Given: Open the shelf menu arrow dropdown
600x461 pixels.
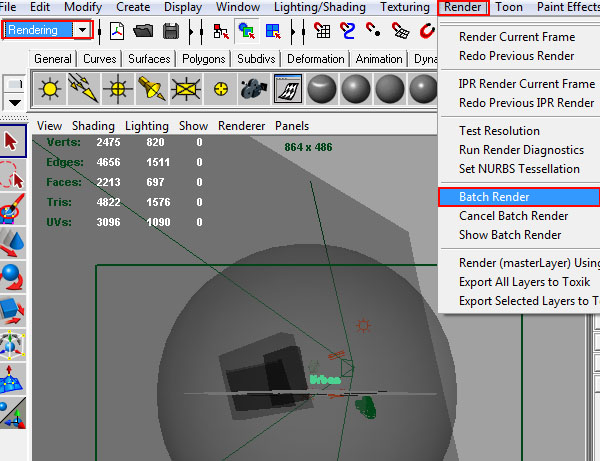Looking at the screenshot, I should (x=15, y=103).
